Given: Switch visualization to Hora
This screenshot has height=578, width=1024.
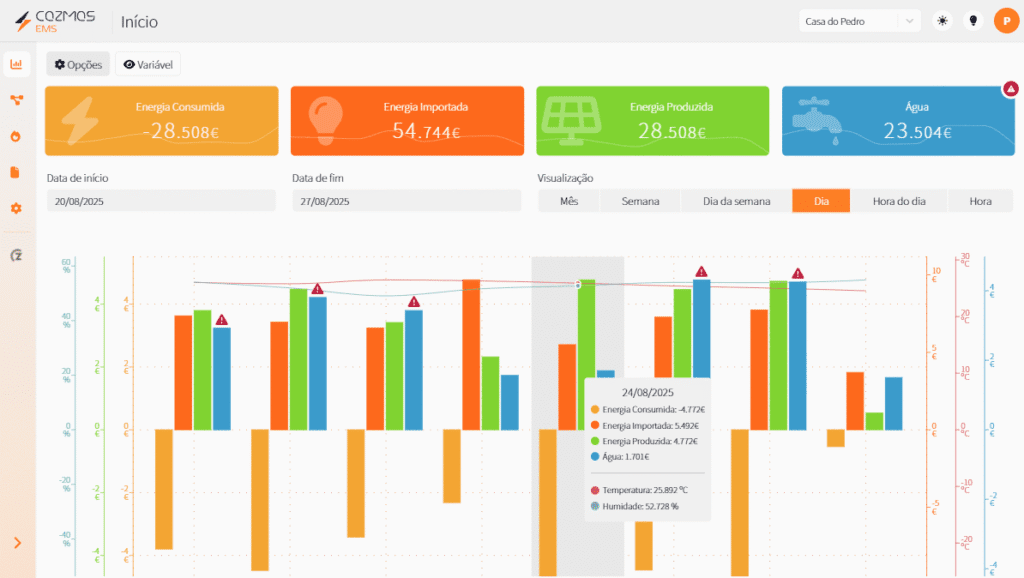Looking at the screenshot, I should pos(980,201).
